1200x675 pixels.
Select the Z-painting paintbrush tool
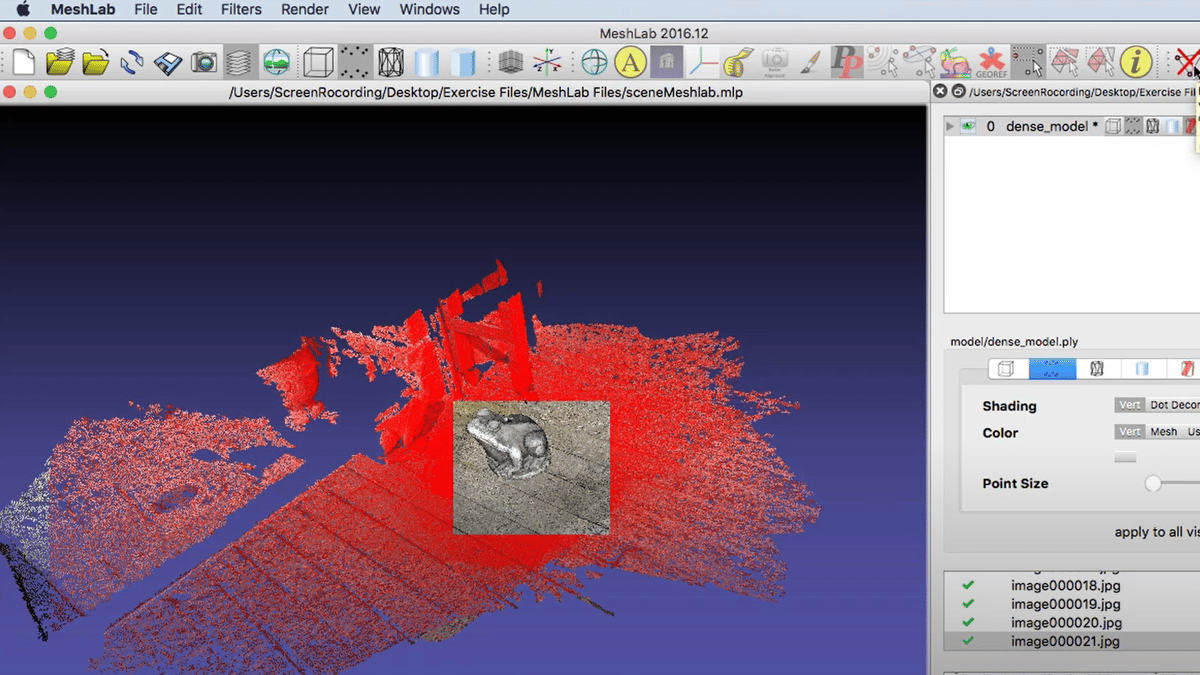(x=810, y=62)
